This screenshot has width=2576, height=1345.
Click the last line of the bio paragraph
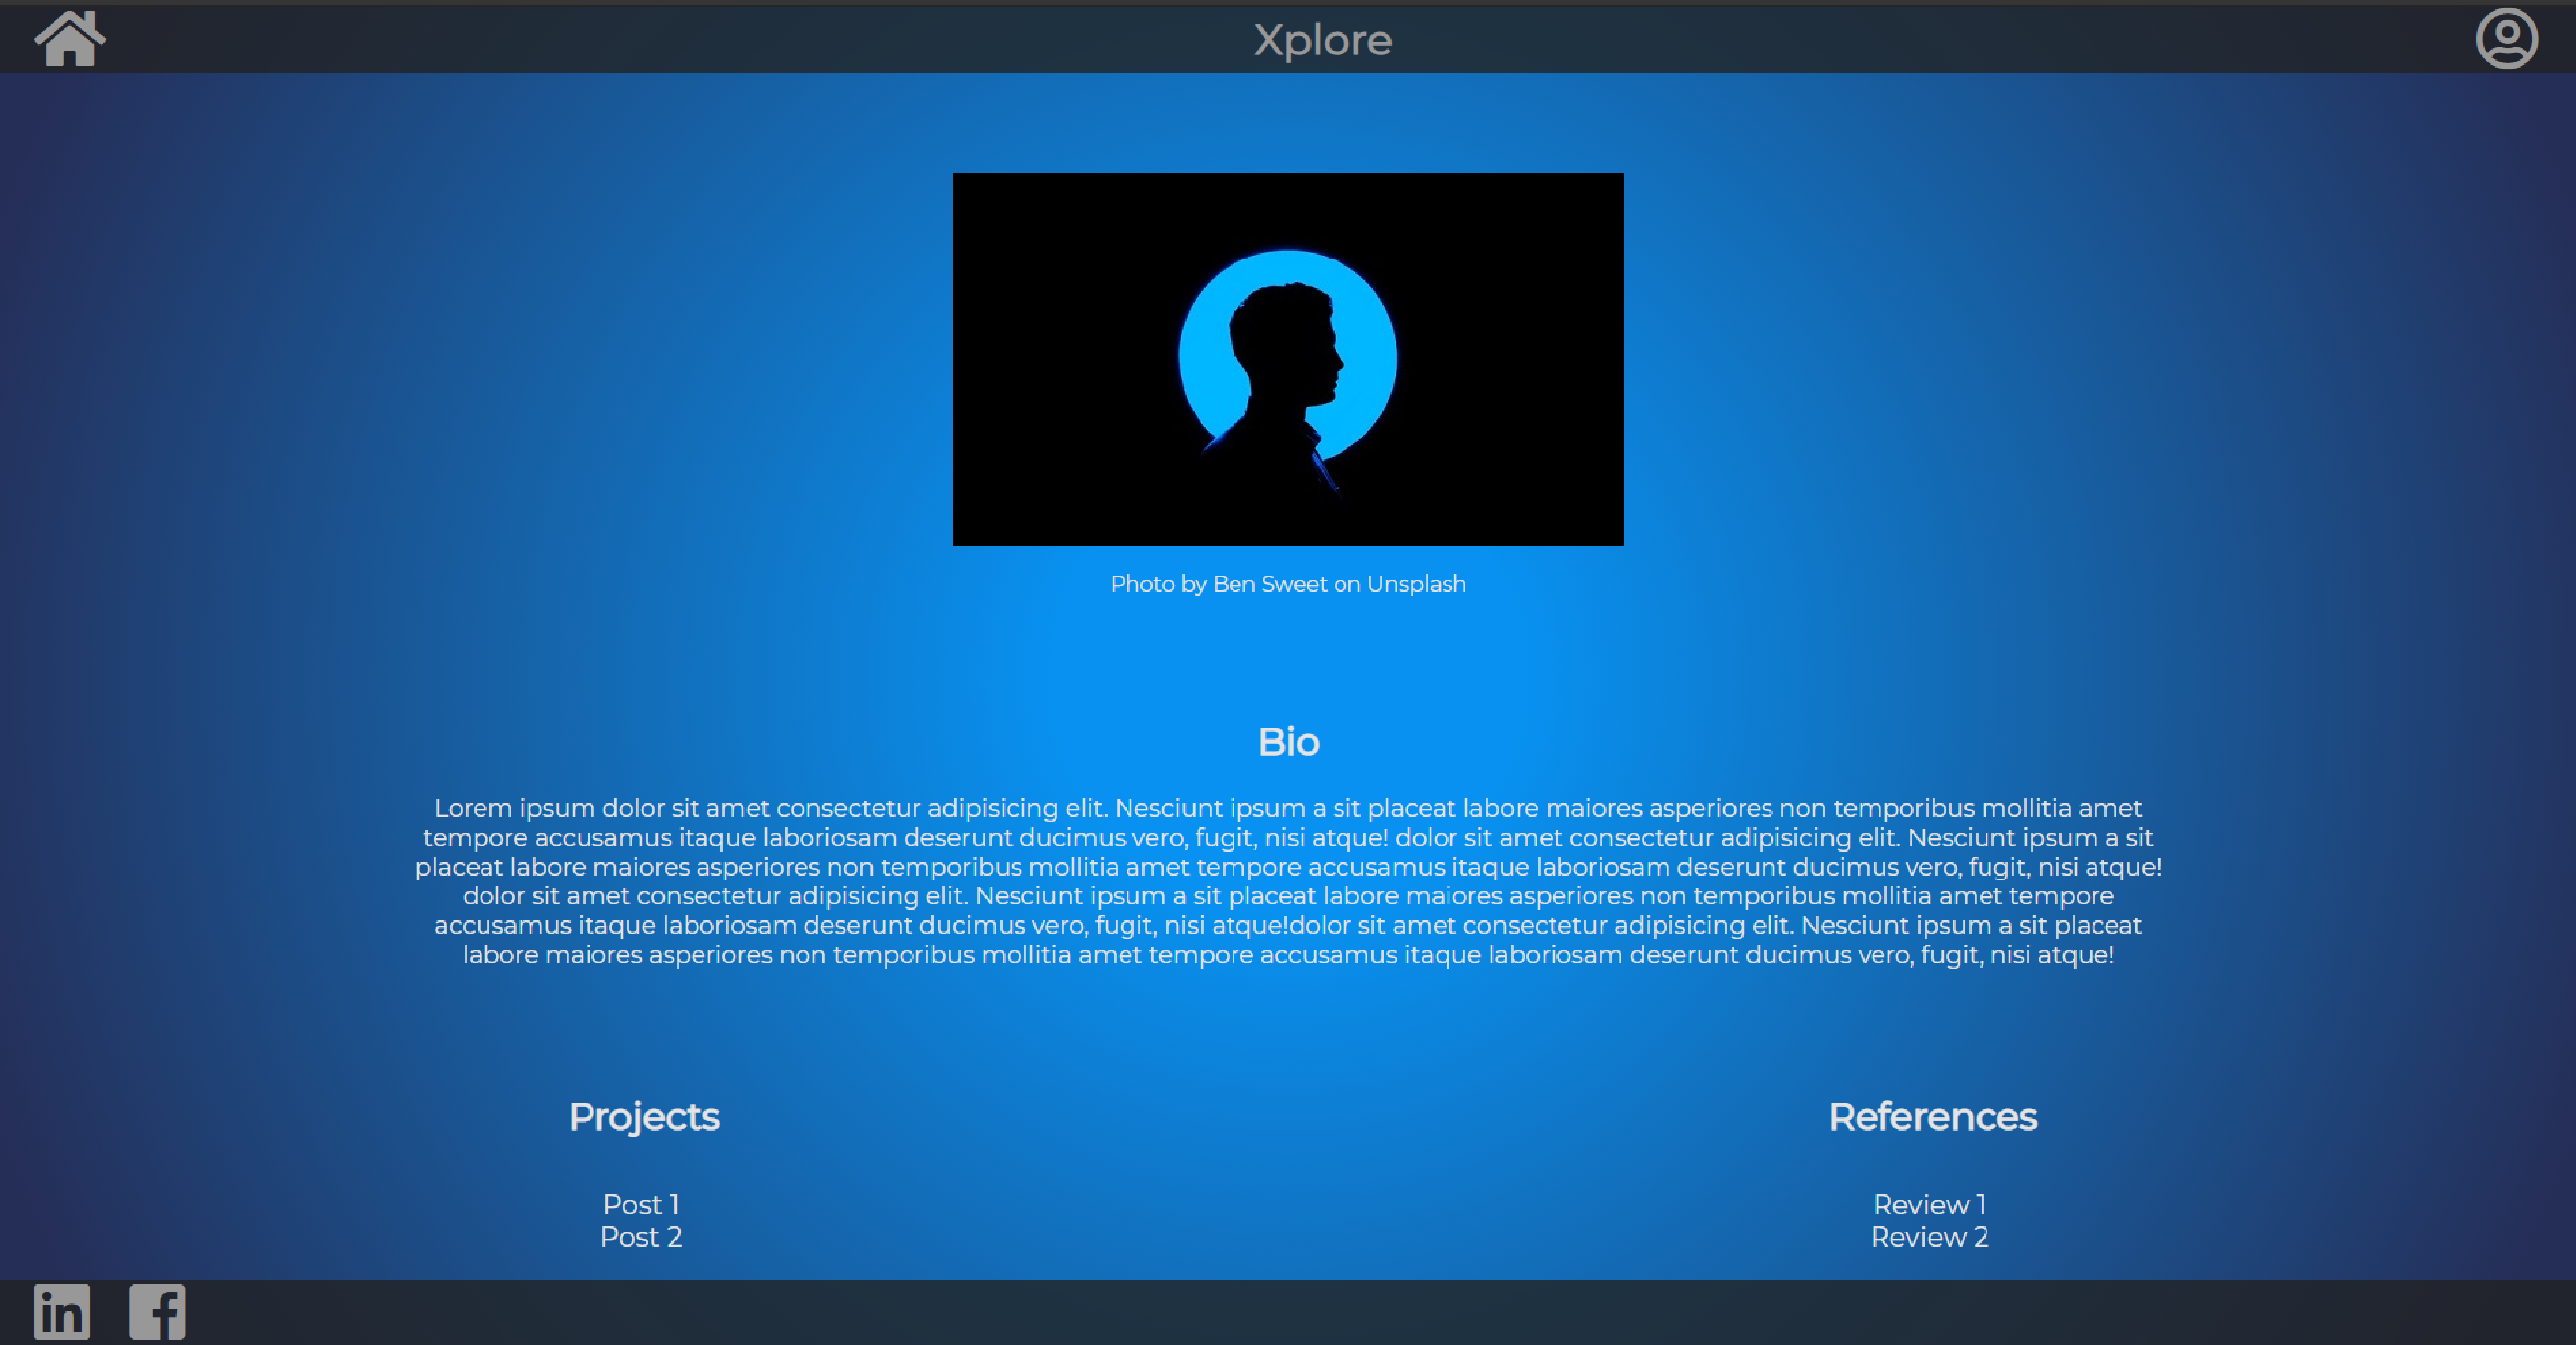pos(1288,955)
